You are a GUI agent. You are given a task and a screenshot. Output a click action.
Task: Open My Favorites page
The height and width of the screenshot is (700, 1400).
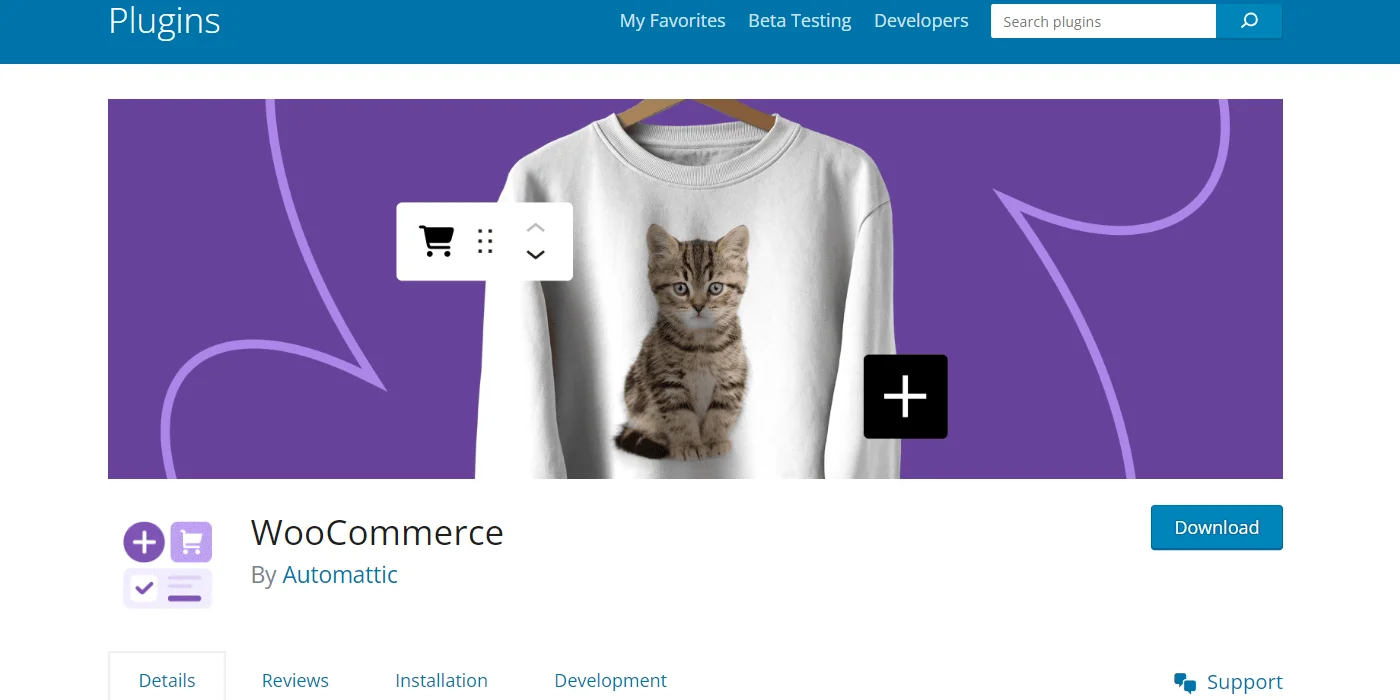click(x=672, y=21)
